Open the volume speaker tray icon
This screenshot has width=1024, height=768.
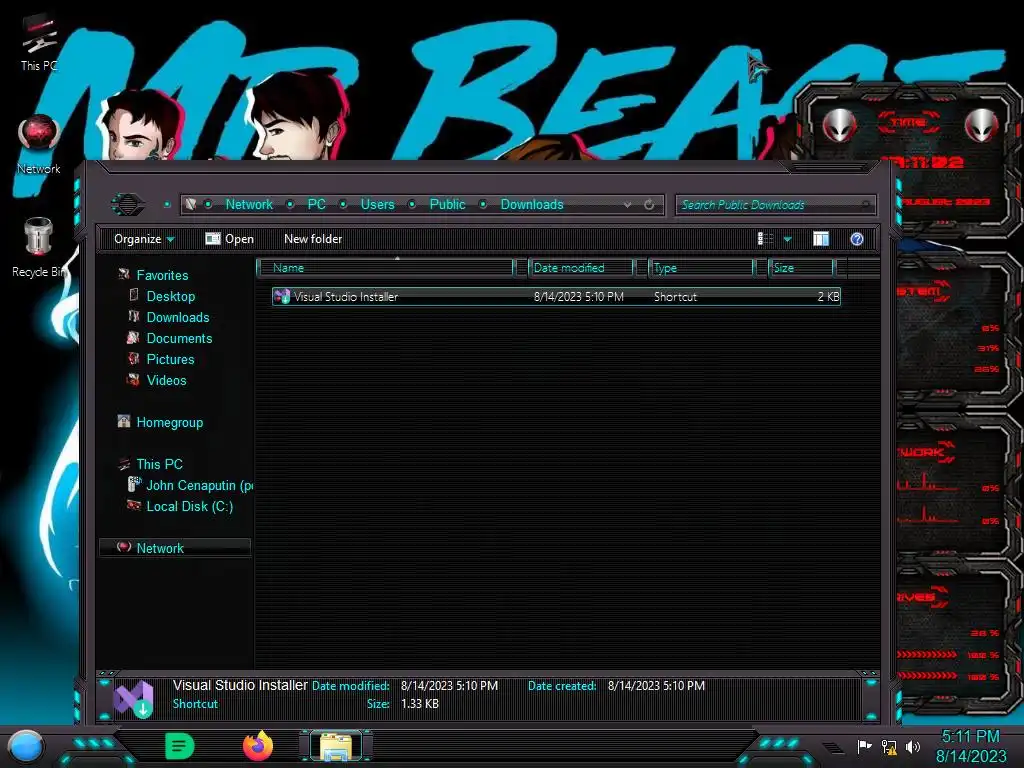pyautogui.click(x=913, y=746)
